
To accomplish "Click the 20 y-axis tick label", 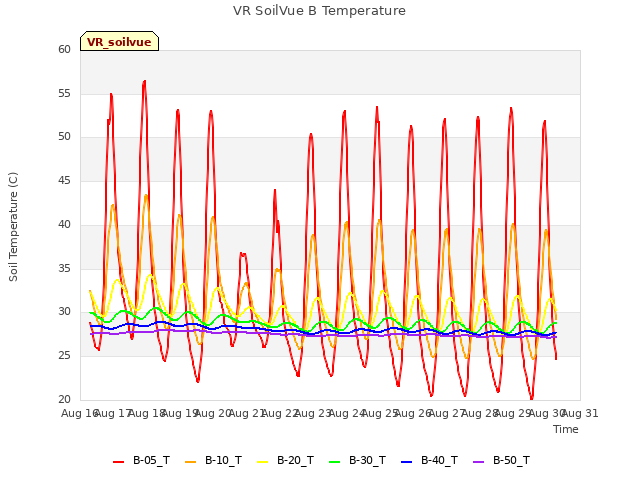I will (x=64, y=399).
